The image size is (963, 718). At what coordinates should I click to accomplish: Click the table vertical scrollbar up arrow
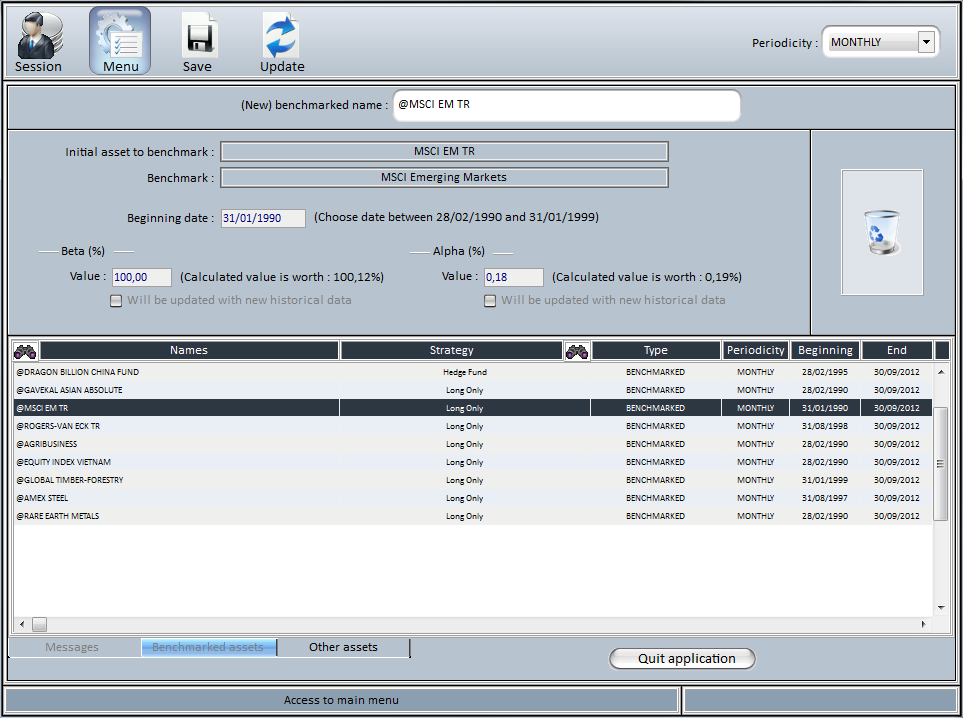(x=941, y=372)
